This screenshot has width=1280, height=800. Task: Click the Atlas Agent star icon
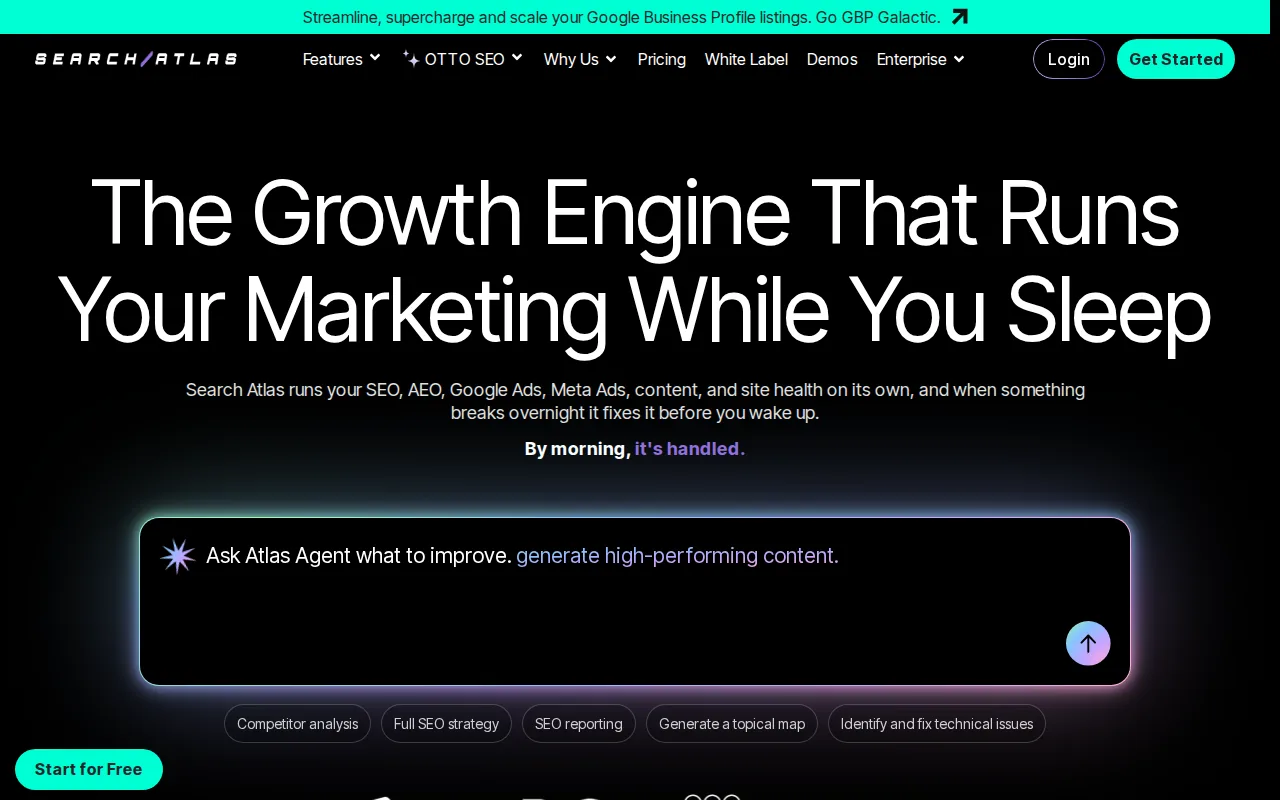[178, 556]
